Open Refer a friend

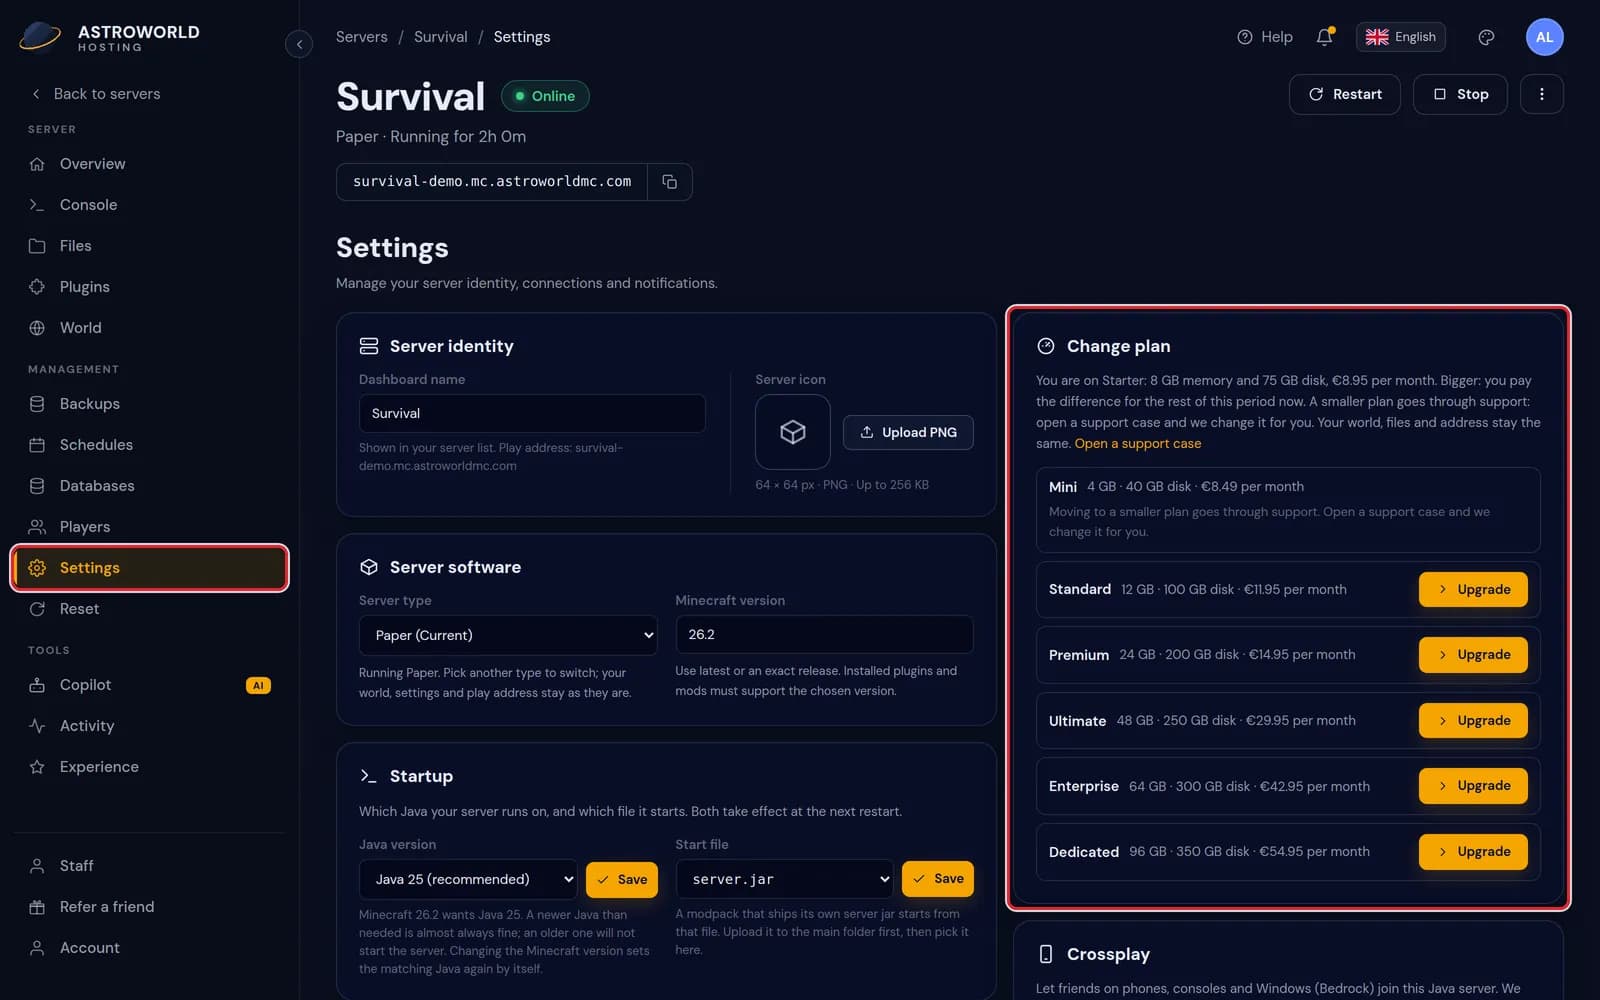click(150, 907)
